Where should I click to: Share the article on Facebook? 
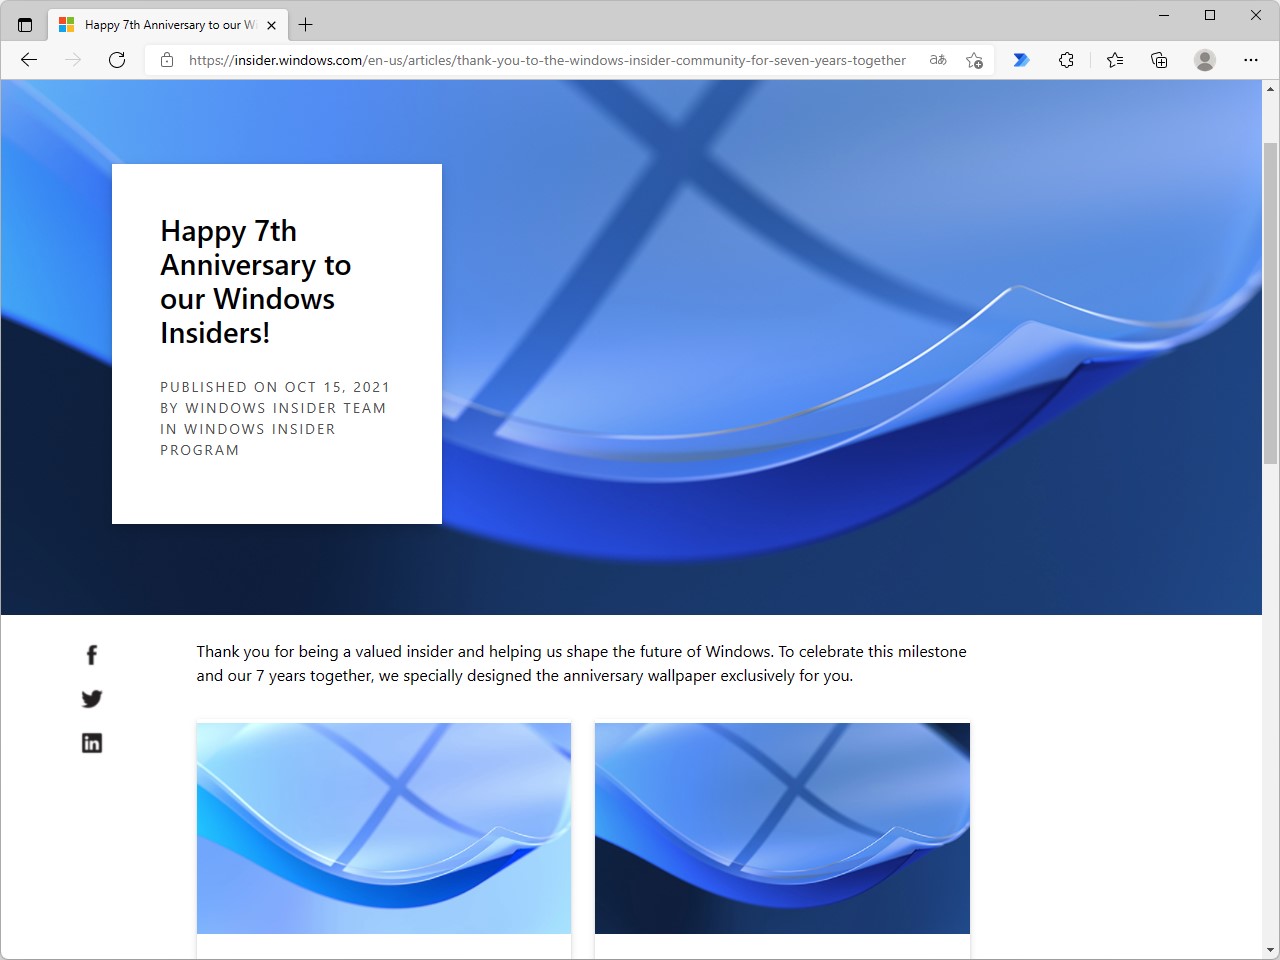click(x=91, y=654)
